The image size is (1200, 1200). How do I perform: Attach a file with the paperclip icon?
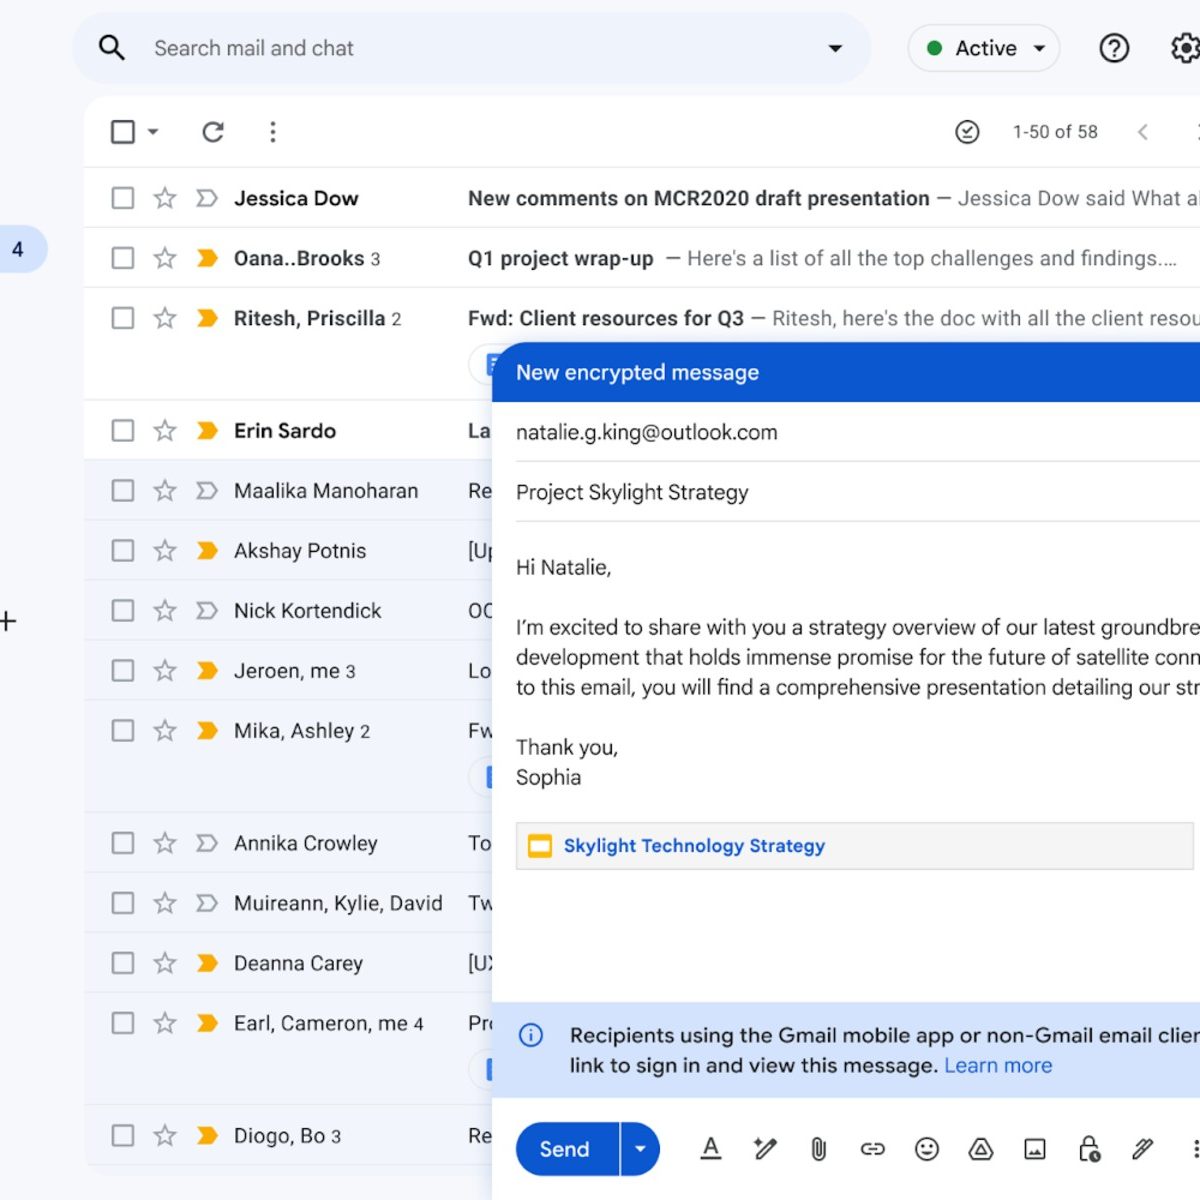coord(818,1149)
